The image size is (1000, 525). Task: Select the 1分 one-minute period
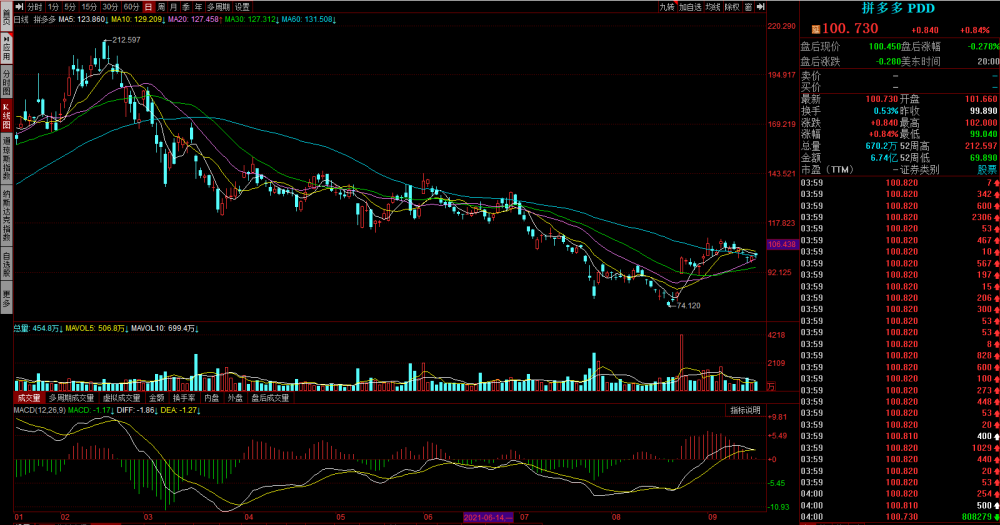[x=53, y=7]
